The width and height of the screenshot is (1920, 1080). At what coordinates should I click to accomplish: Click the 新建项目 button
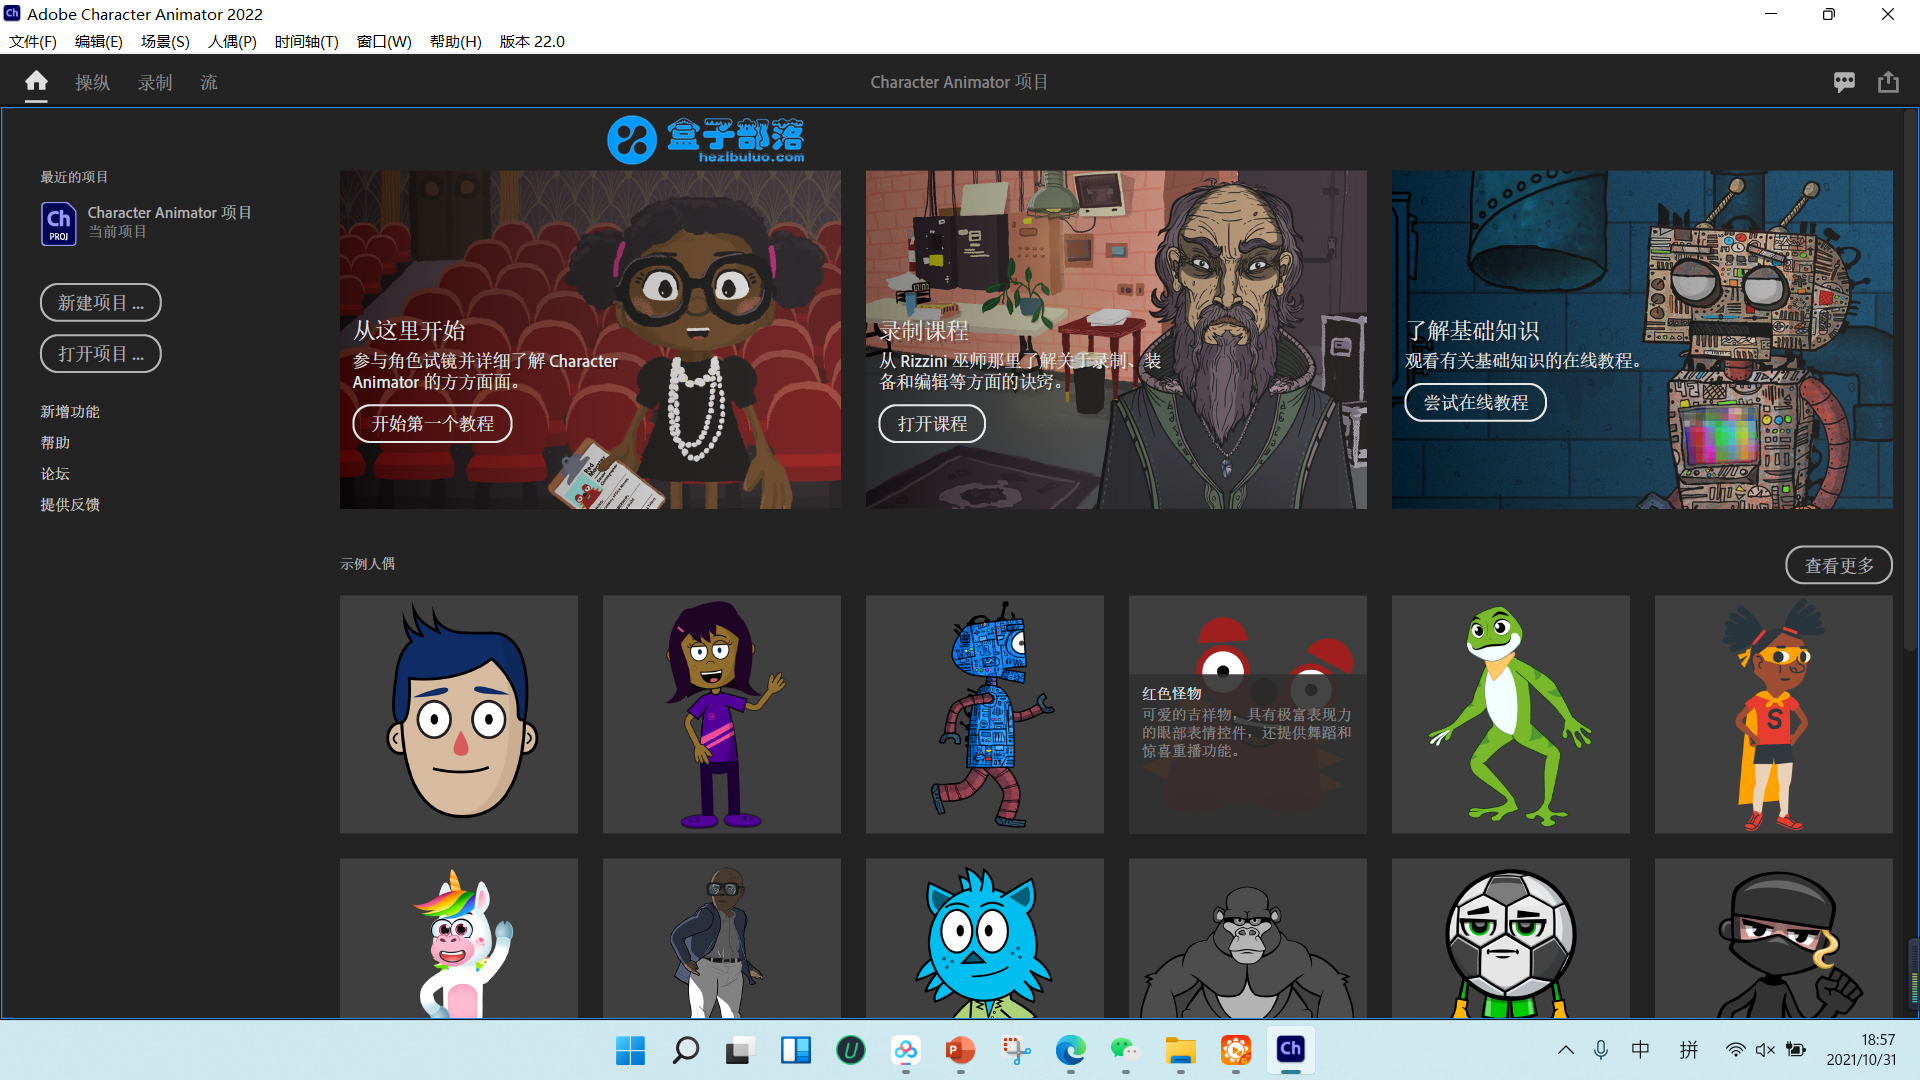101,302
